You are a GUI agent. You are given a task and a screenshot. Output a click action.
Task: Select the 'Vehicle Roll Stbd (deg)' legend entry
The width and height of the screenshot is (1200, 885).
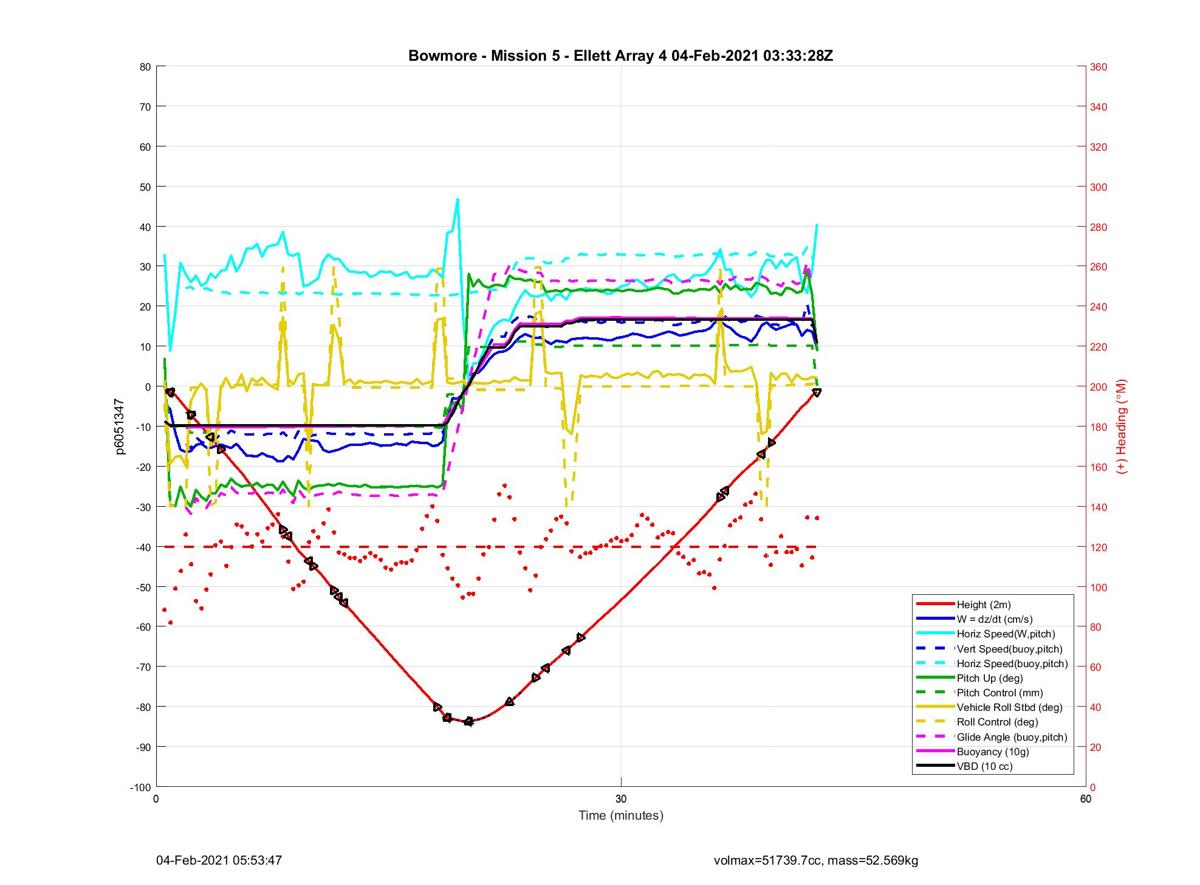989,707
